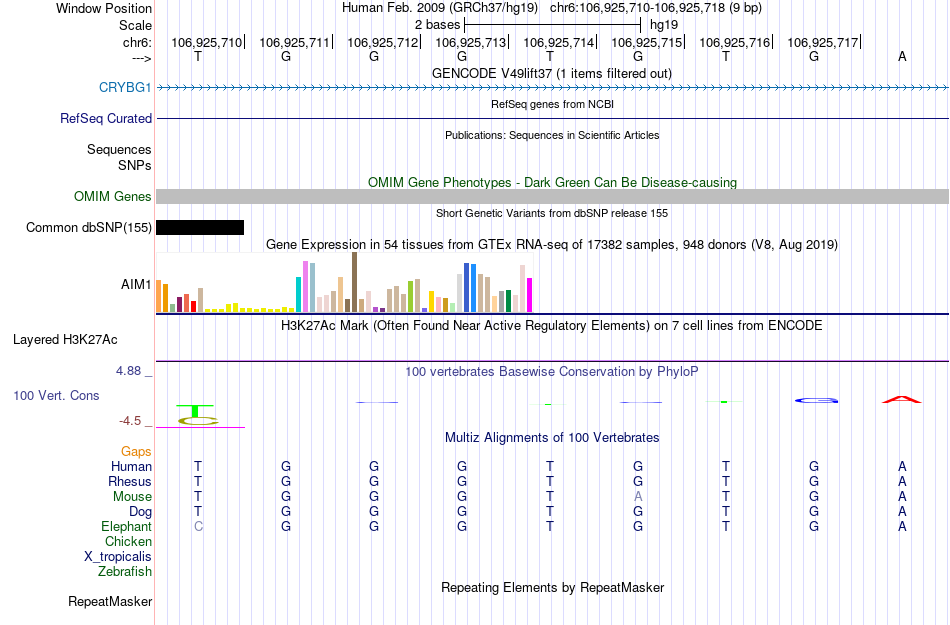
Task: Click the Gaps row label
Action: (x=136, y=451)
